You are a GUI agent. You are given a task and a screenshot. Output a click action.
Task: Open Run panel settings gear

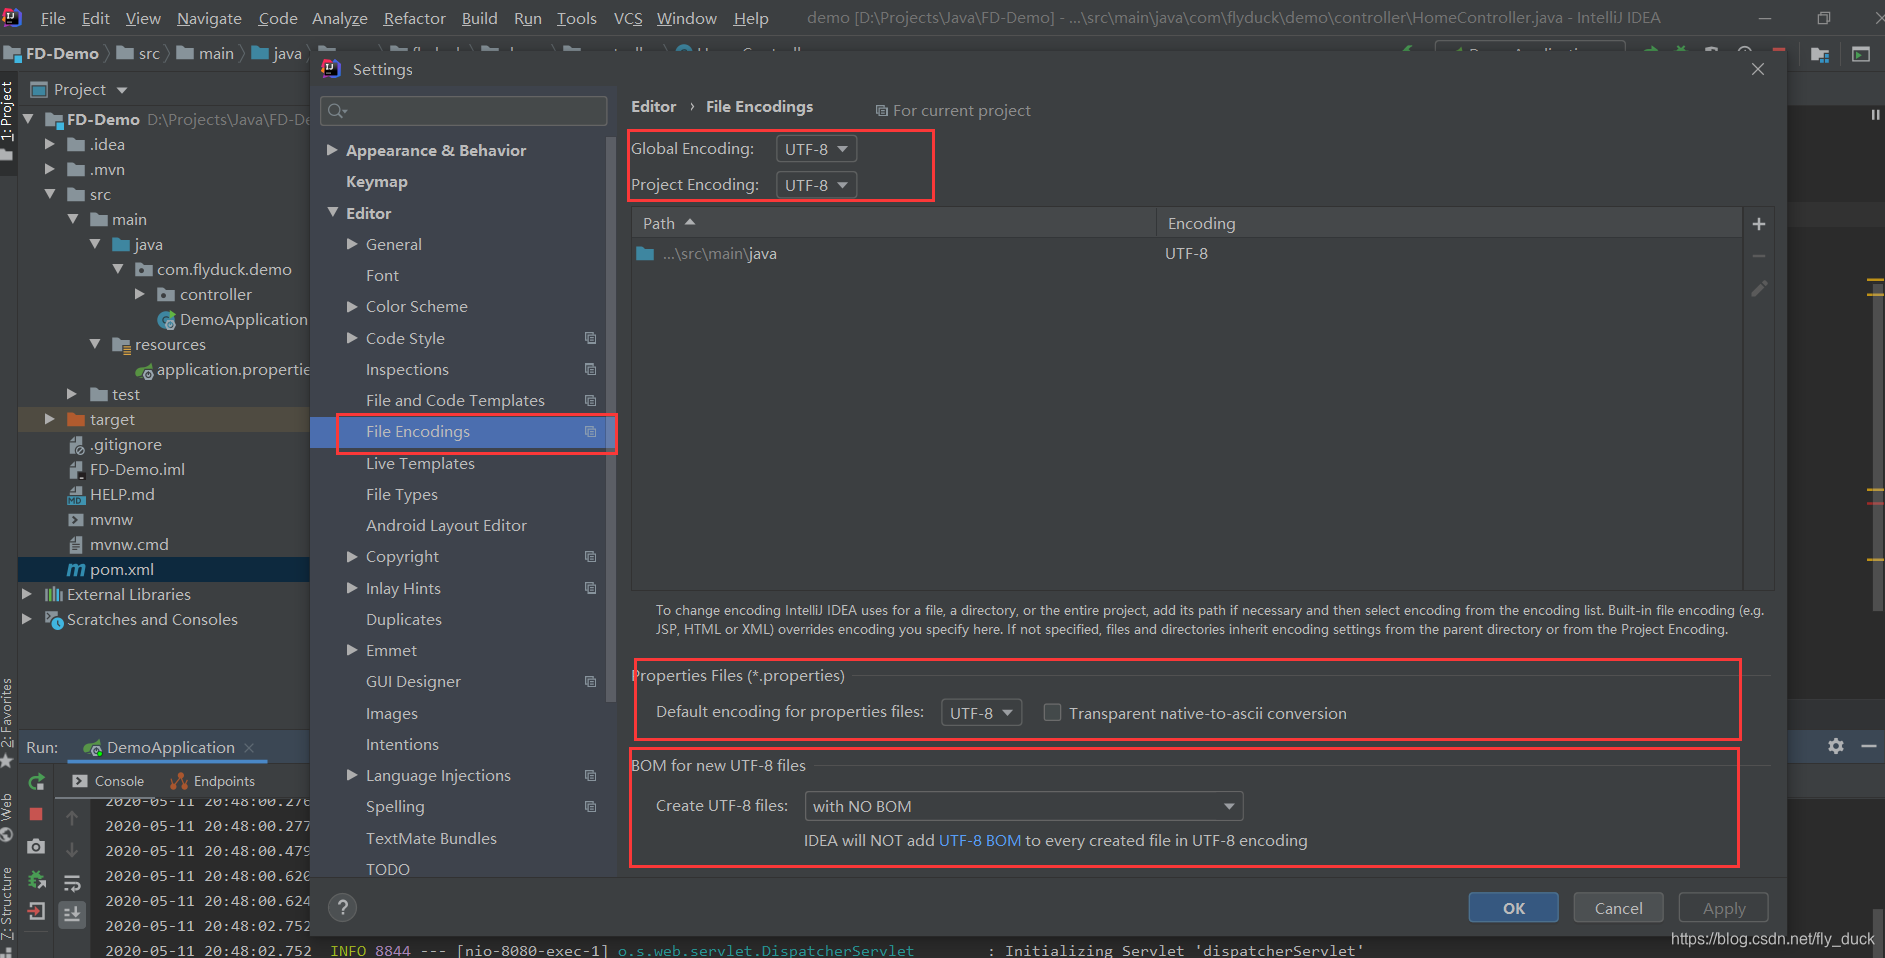1836,746
